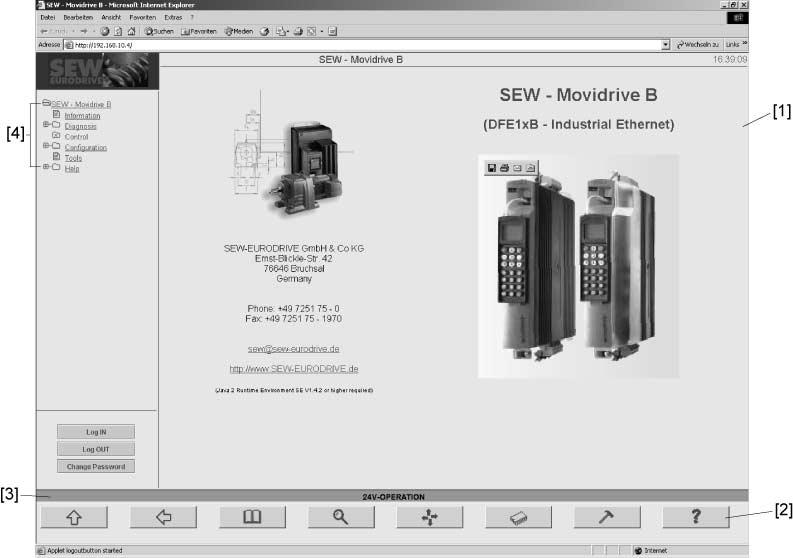
Task: Open the Configuration tree link
Action: coord(85,148)
